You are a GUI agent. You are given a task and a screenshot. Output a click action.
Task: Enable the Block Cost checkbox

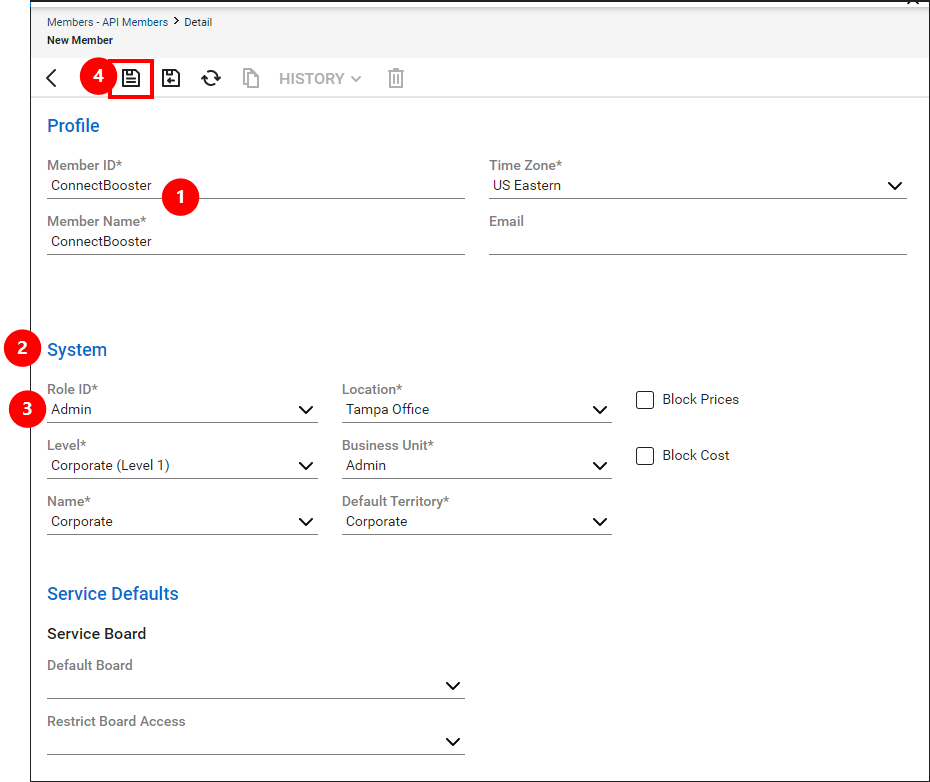tap(645, 455)
